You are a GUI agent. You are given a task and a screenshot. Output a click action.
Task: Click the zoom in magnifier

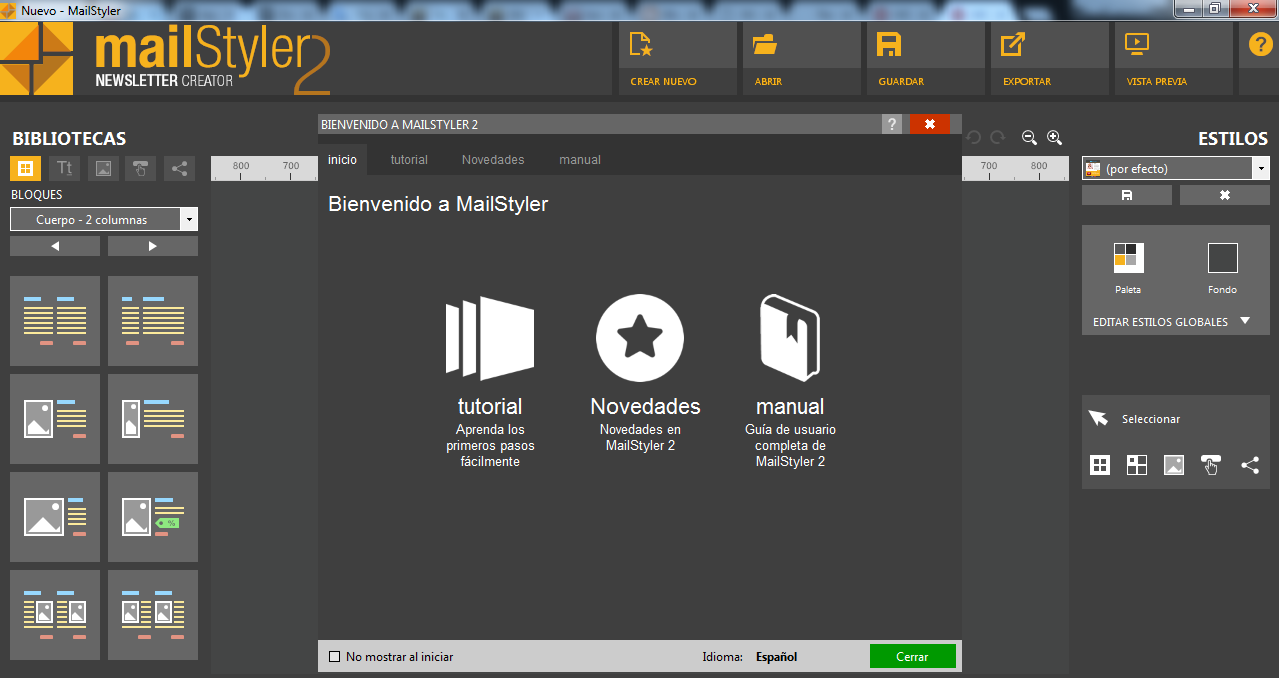pyautogui.click(x=1054, y=138)
